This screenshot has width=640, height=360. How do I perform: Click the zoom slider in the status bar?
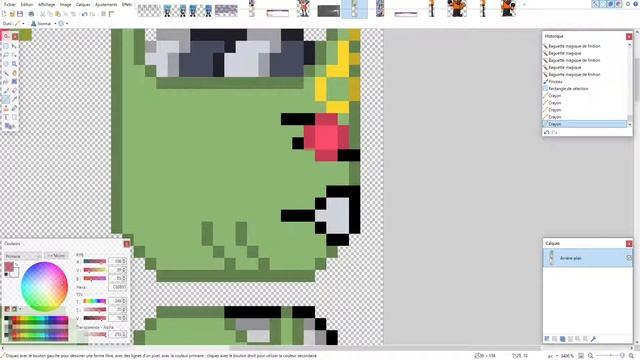click(x=610, y=356)
